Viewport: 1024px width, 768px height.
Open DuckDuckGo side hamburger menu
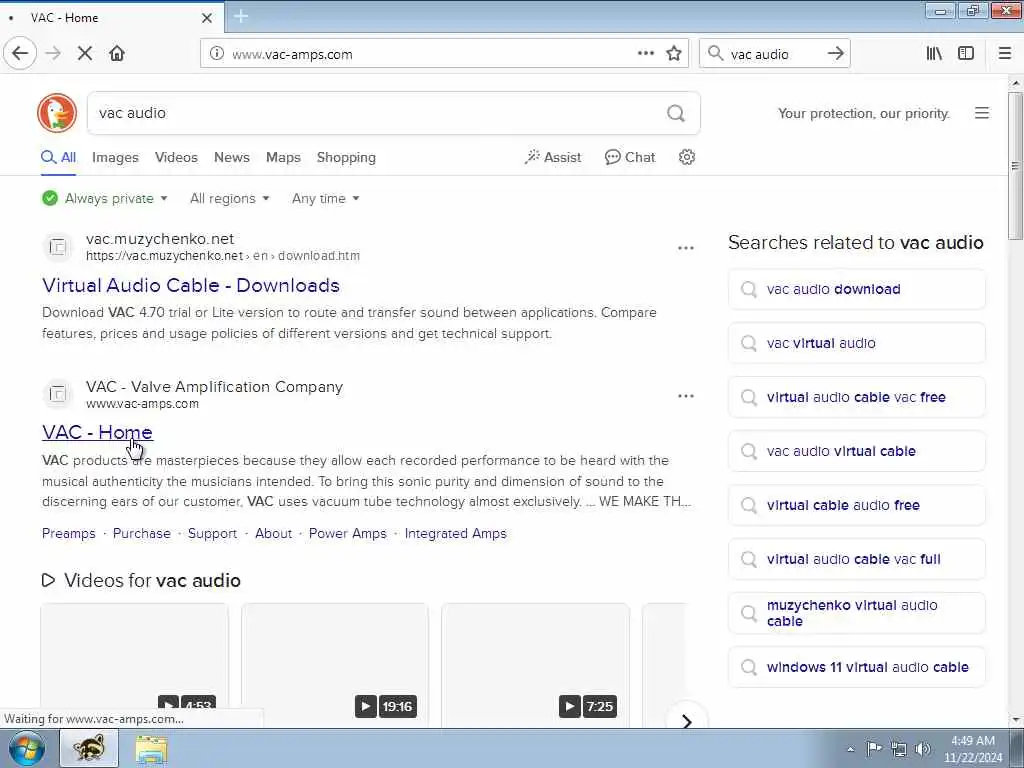coord(982,113)
